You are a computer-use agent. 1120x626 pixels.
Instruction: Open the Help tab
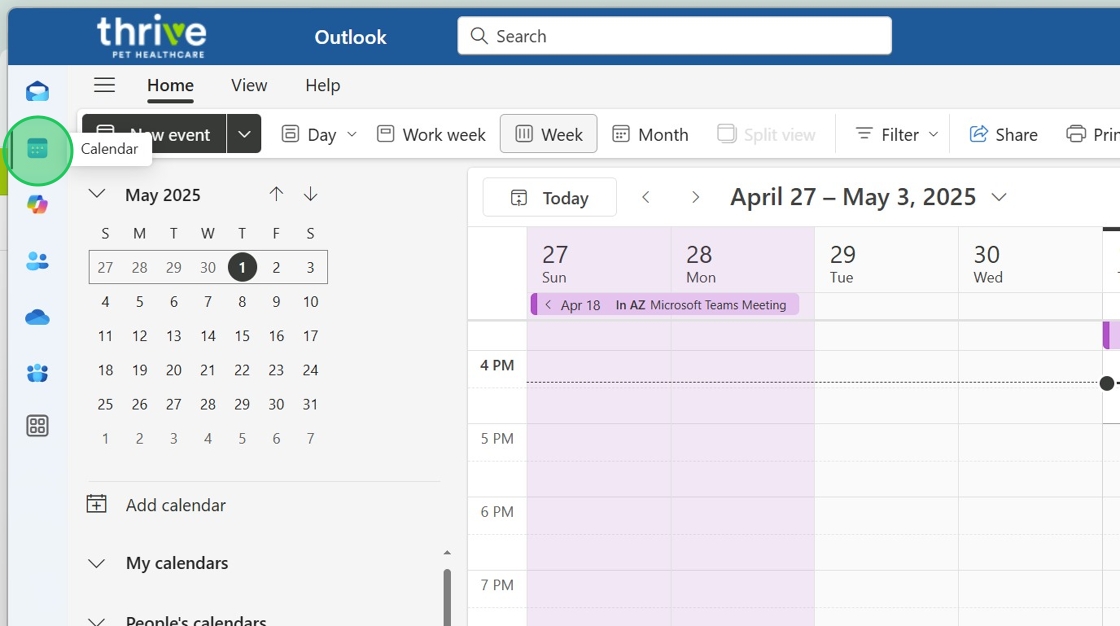(x=322, y=85)
